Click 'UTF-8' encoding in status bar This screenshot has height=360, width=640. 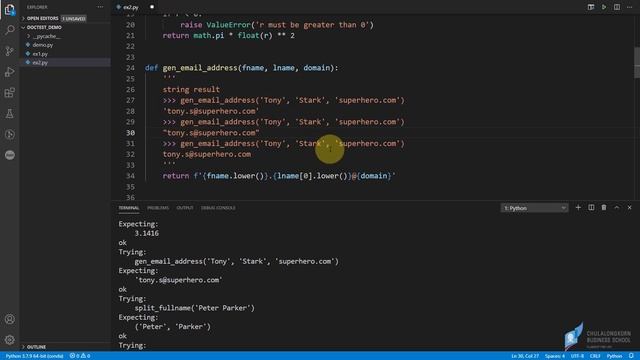pyautogui.click(x=577, y=356)
